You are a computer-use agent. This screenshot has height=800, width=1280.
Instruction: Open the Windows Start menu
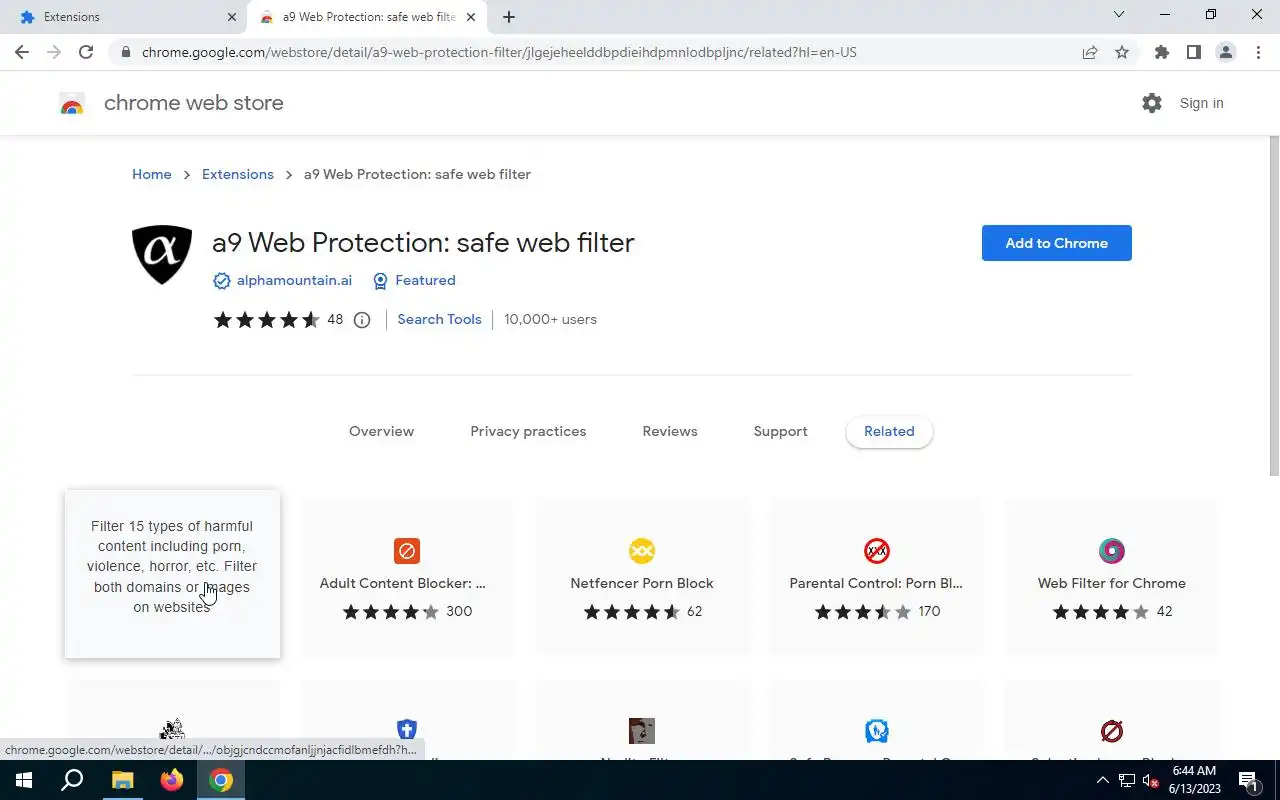pos(24,780)
